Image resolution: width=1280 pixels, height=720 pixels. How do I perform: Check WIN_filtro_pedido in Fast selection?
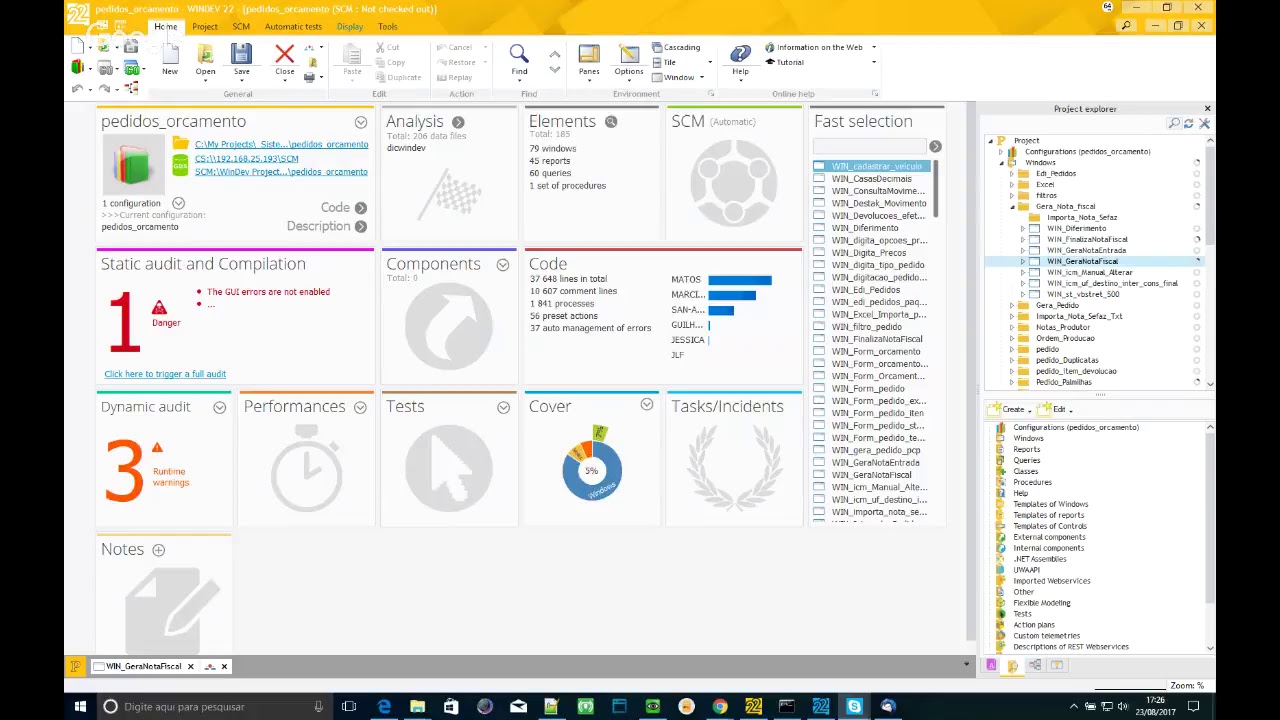(819, 327)
